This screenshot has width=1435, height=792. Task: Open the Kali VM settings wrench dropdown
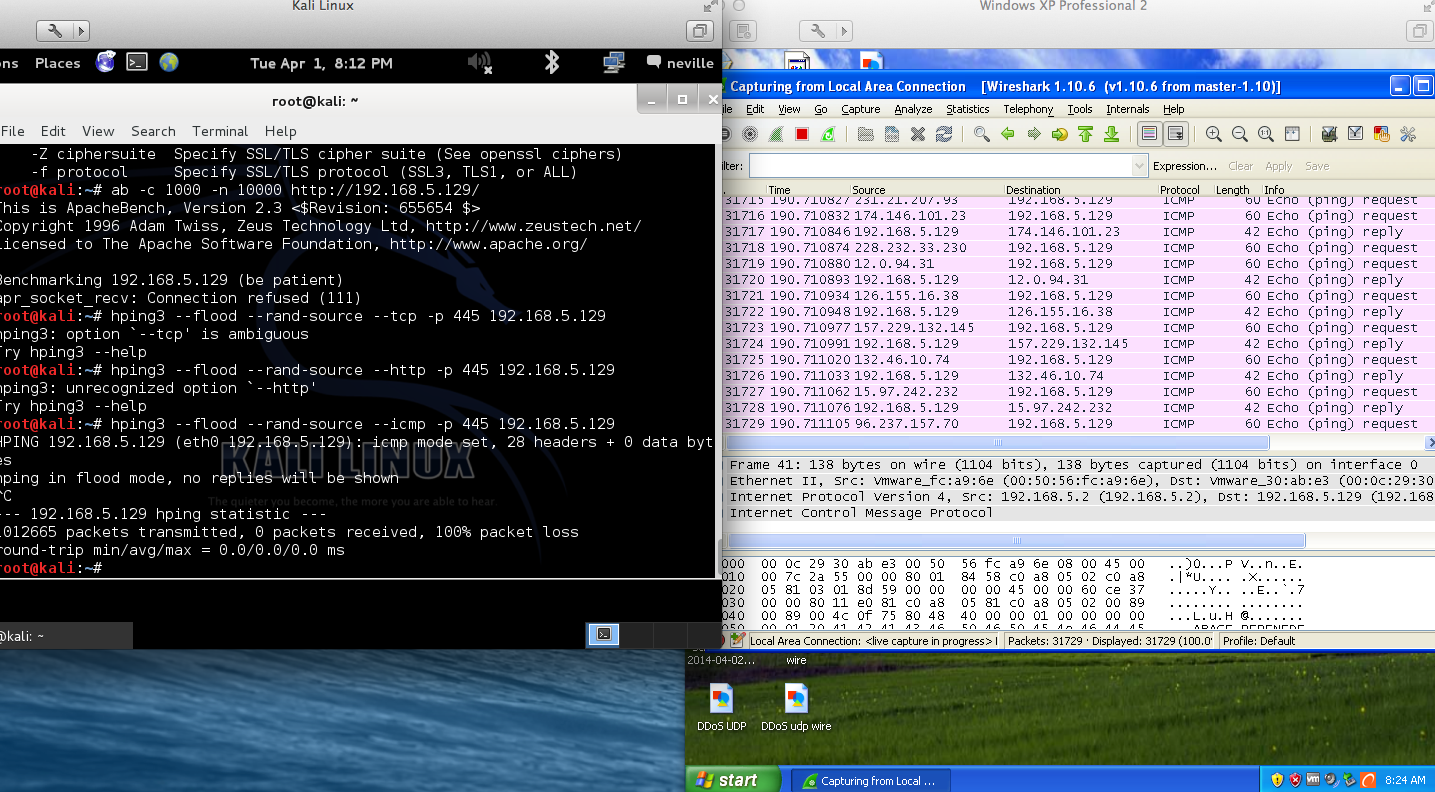[x=62, y=31]
